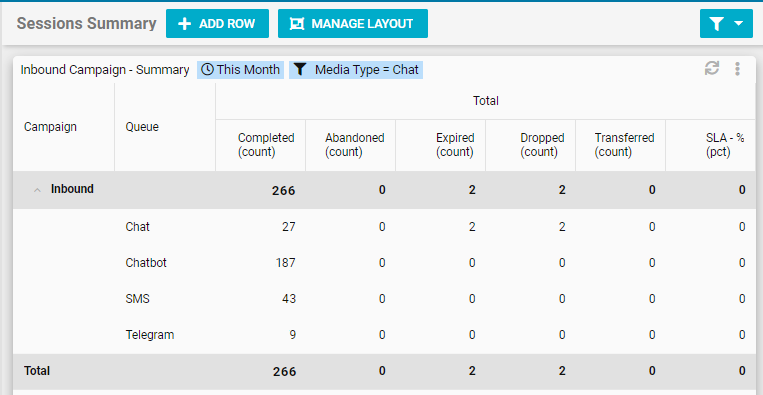
Task: Click the refresh icon on summary widget
Action: point(712,69)
